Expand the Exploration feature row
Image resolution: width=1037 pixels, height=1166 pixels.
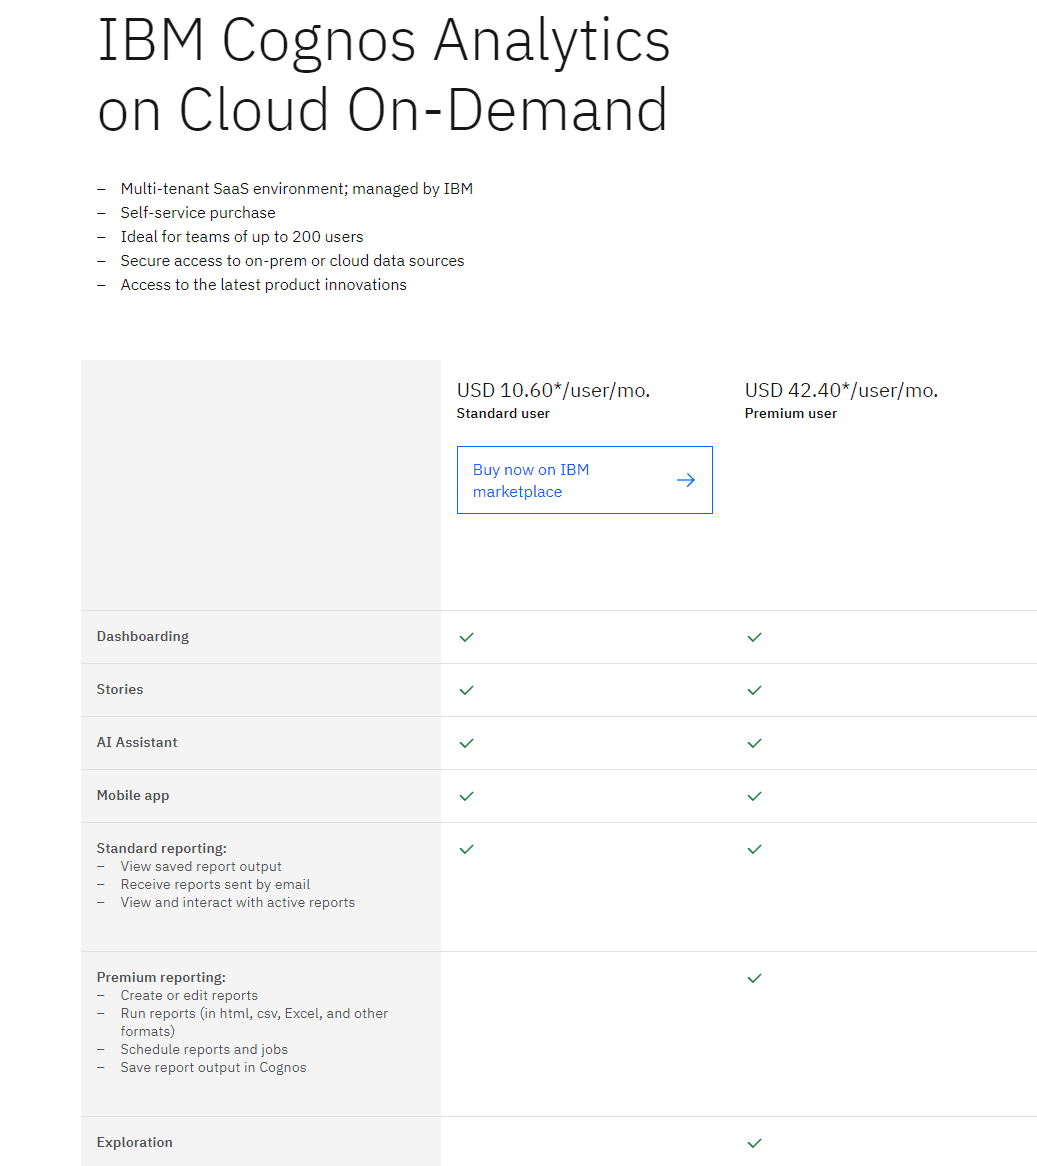134,1142
